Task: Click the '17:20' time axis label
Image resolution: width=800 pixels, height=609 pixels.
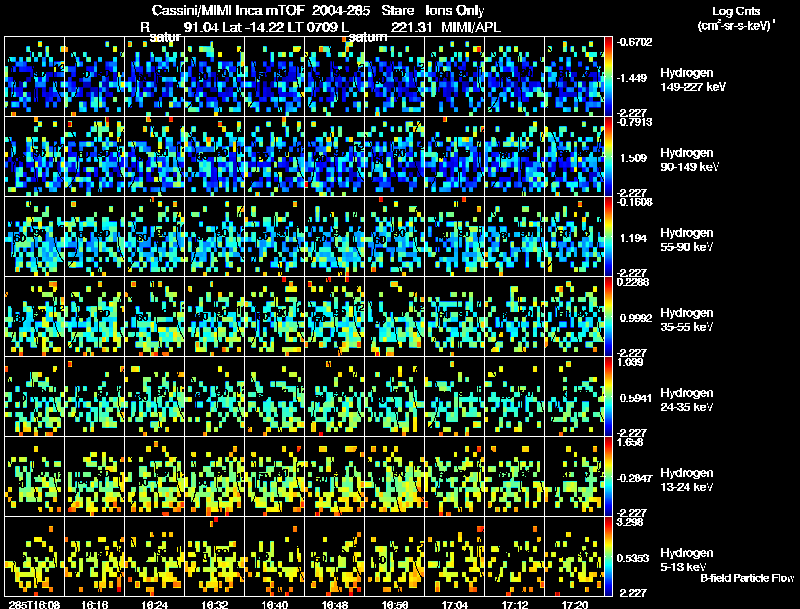Action: 574,604
